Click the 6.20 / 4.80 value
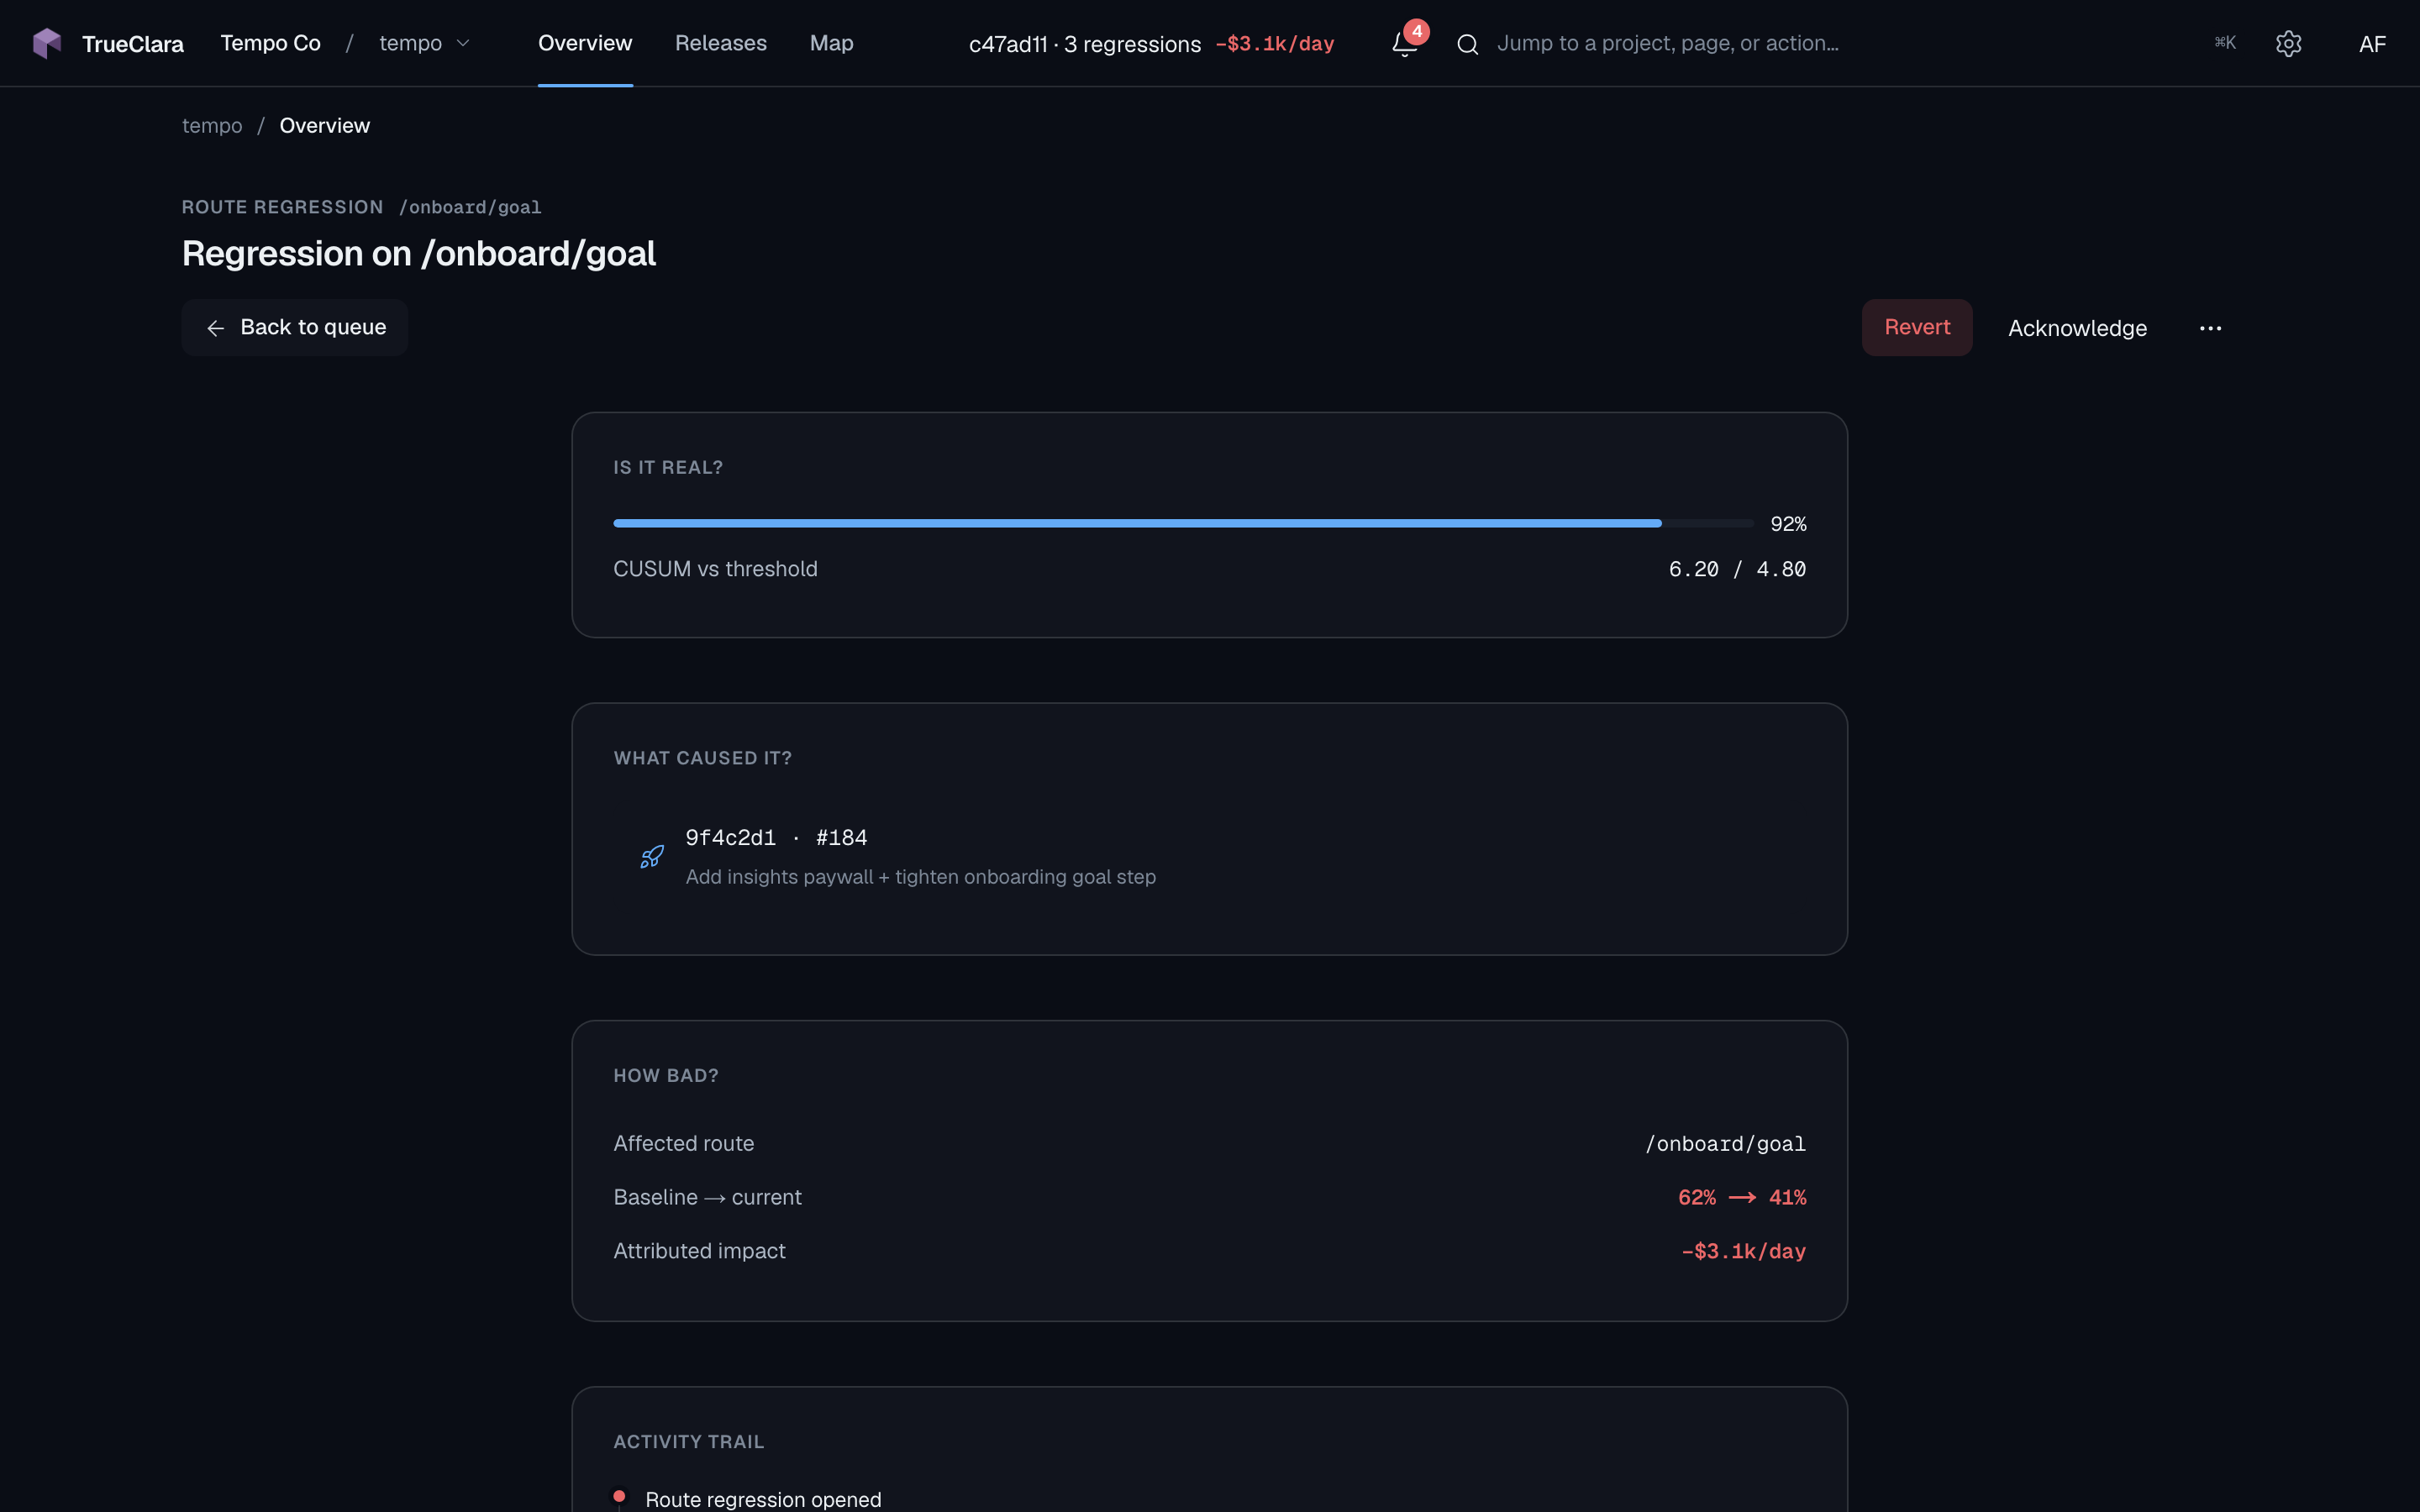 [1737, 569]
